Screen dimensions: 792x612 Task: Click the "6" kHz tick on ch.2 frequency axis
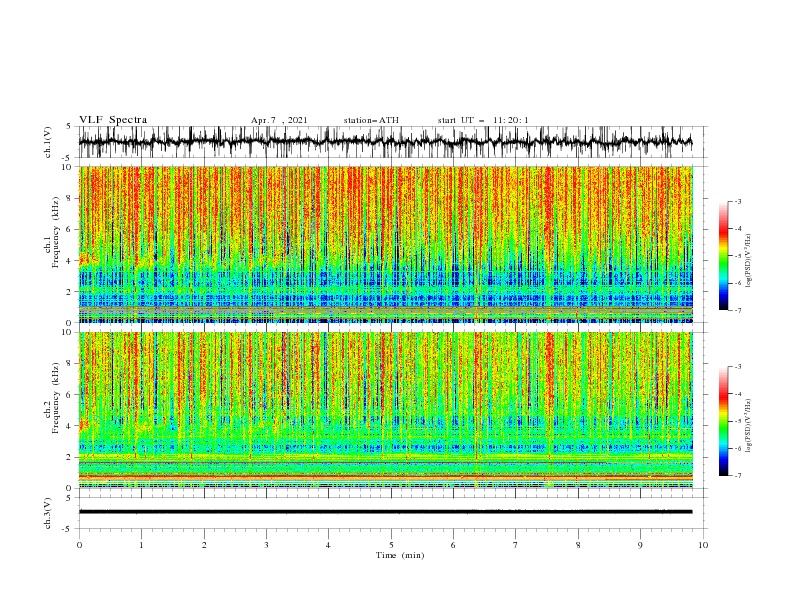(x=71, y=395)
